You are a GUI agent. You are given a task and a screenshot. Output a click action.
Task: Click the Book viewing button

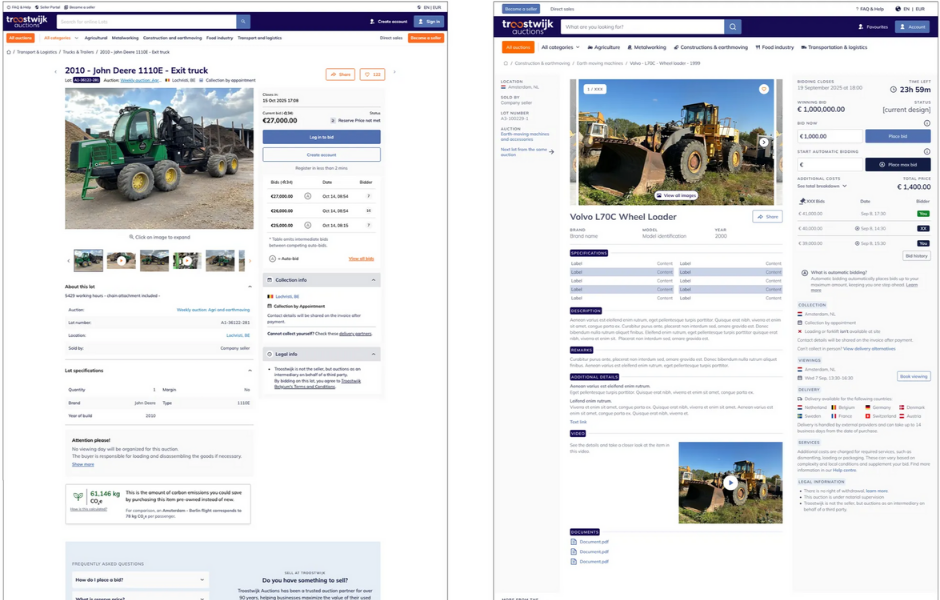(x=913, y=376)
